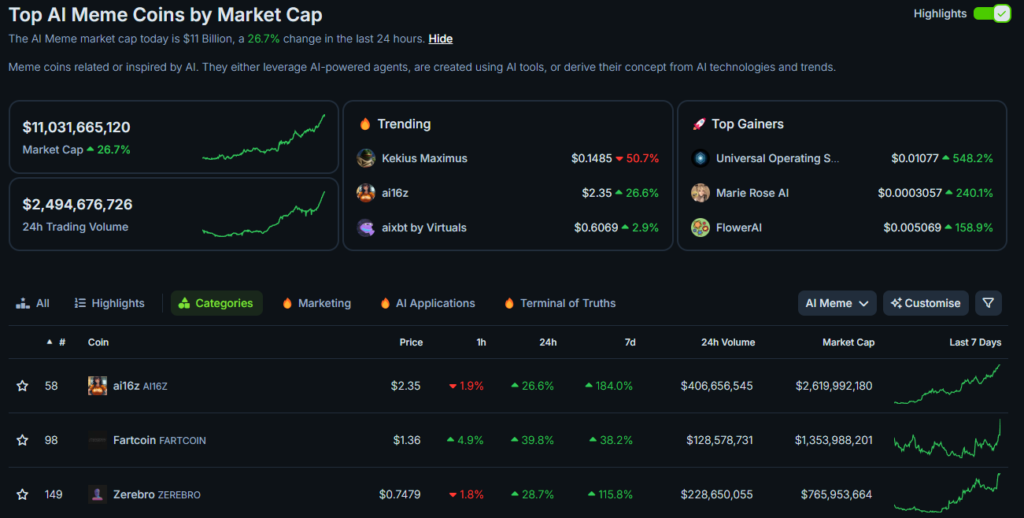Click the aixbt by Virtuals icon

366,228
